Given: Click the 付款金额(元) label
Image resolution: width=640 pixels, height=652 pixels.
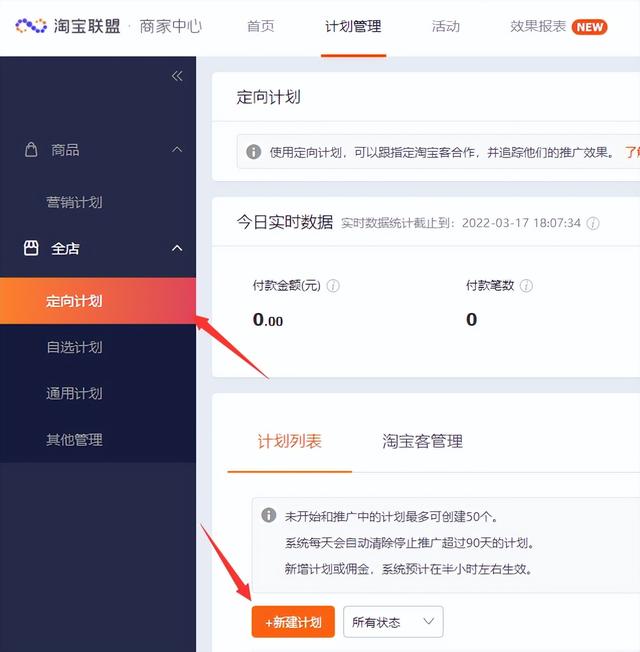Looking at the screenshot, I should [287, 286].
